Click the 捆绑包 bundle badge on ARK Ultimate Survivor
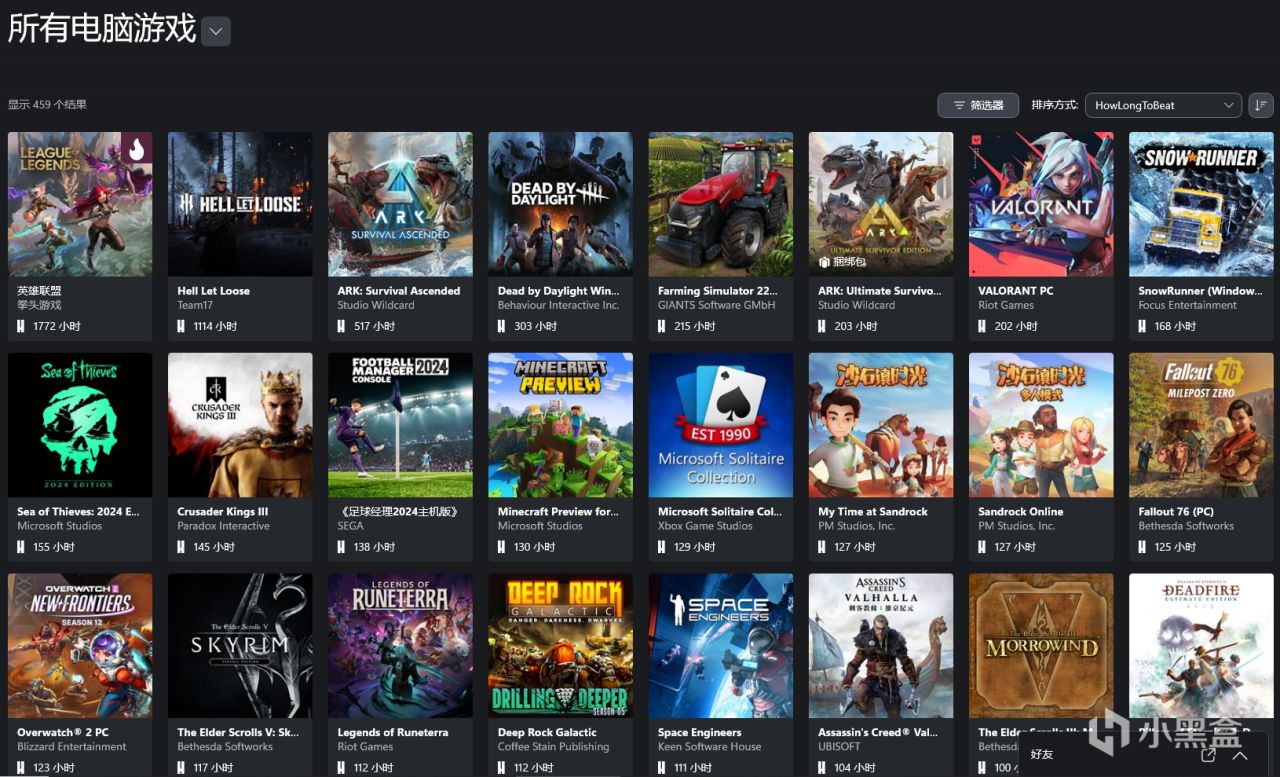The width and height of the screenshot is (1280, 777). click(842, 262)
